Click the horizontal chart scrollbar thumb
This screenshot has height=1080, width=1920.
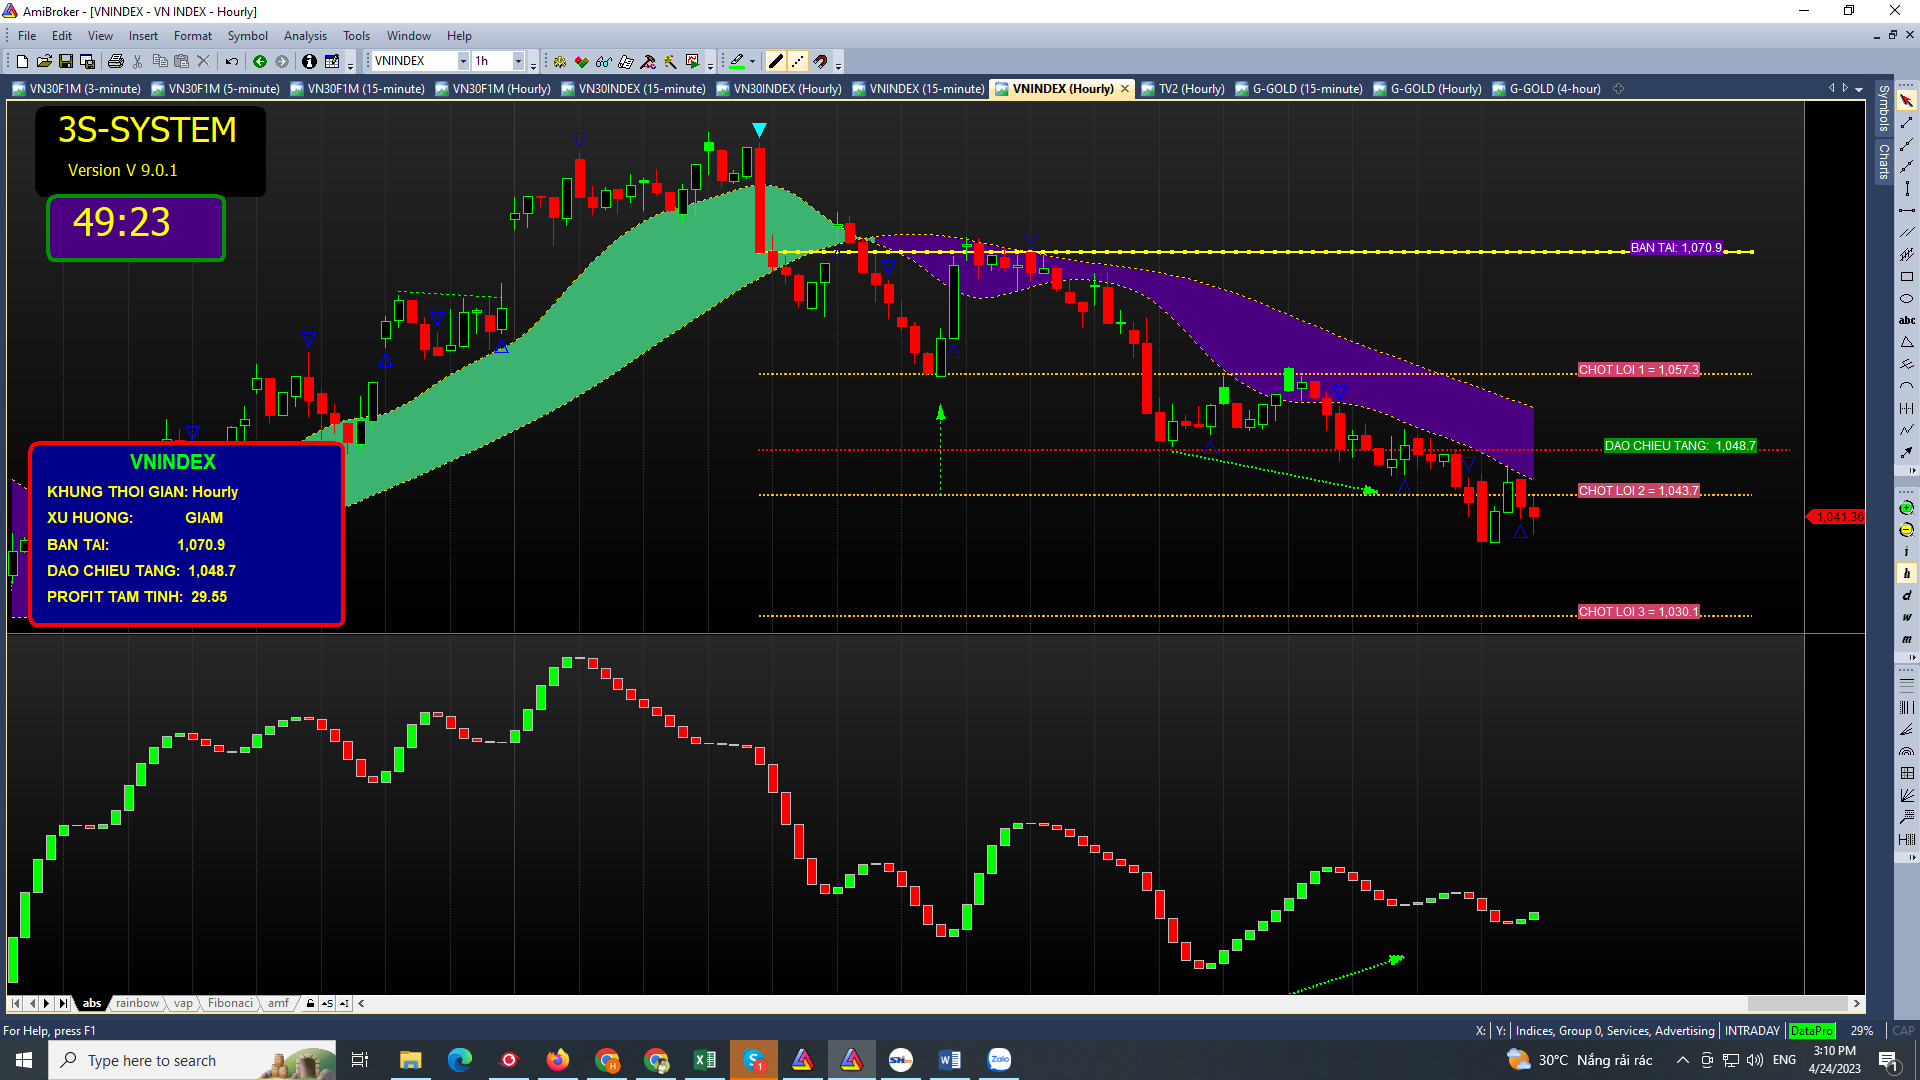[1797, 1003]
